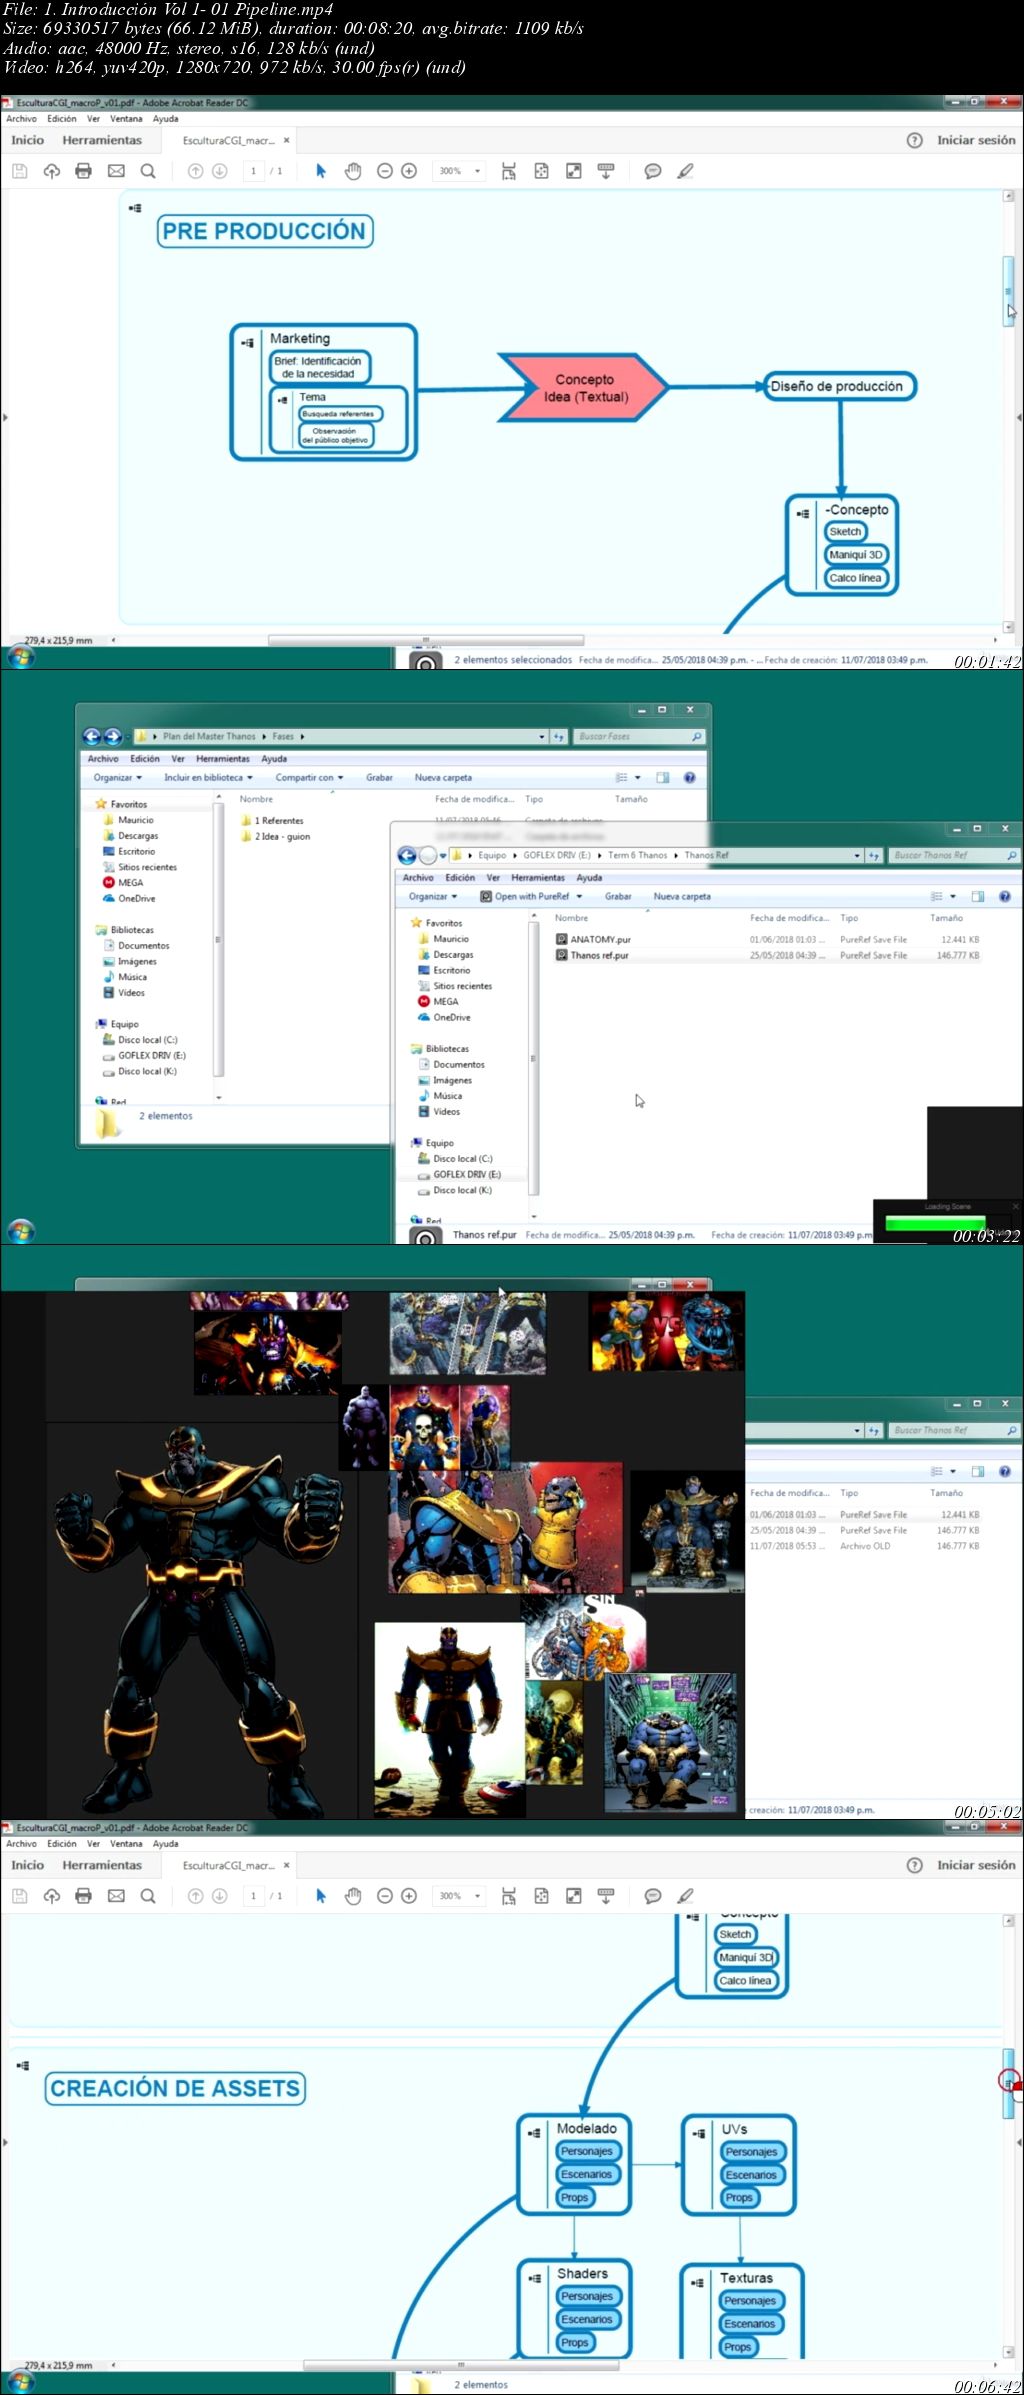Image resolution: width=1024 pixels, height=2395 pixels.
Task: Open Ayuda menu, Thanos Ref window under Fases
Action: tap(589, 877)
